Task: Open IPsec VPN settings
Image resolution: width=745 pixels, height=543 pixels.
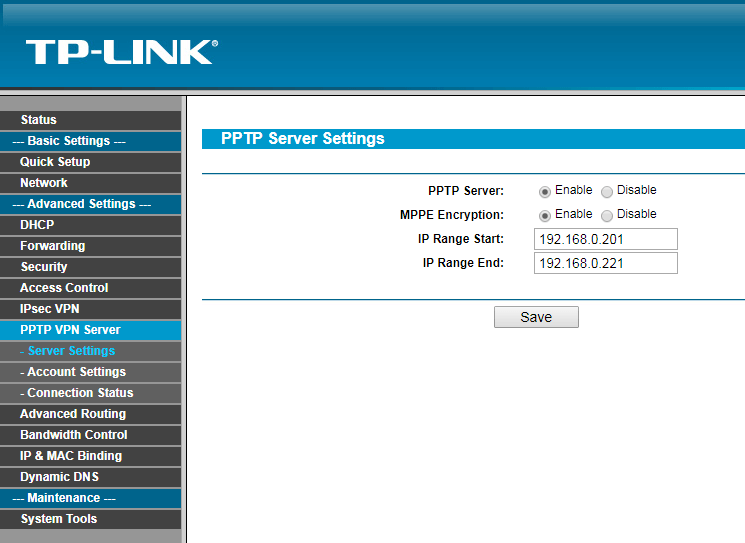Action: click(49, 309)
